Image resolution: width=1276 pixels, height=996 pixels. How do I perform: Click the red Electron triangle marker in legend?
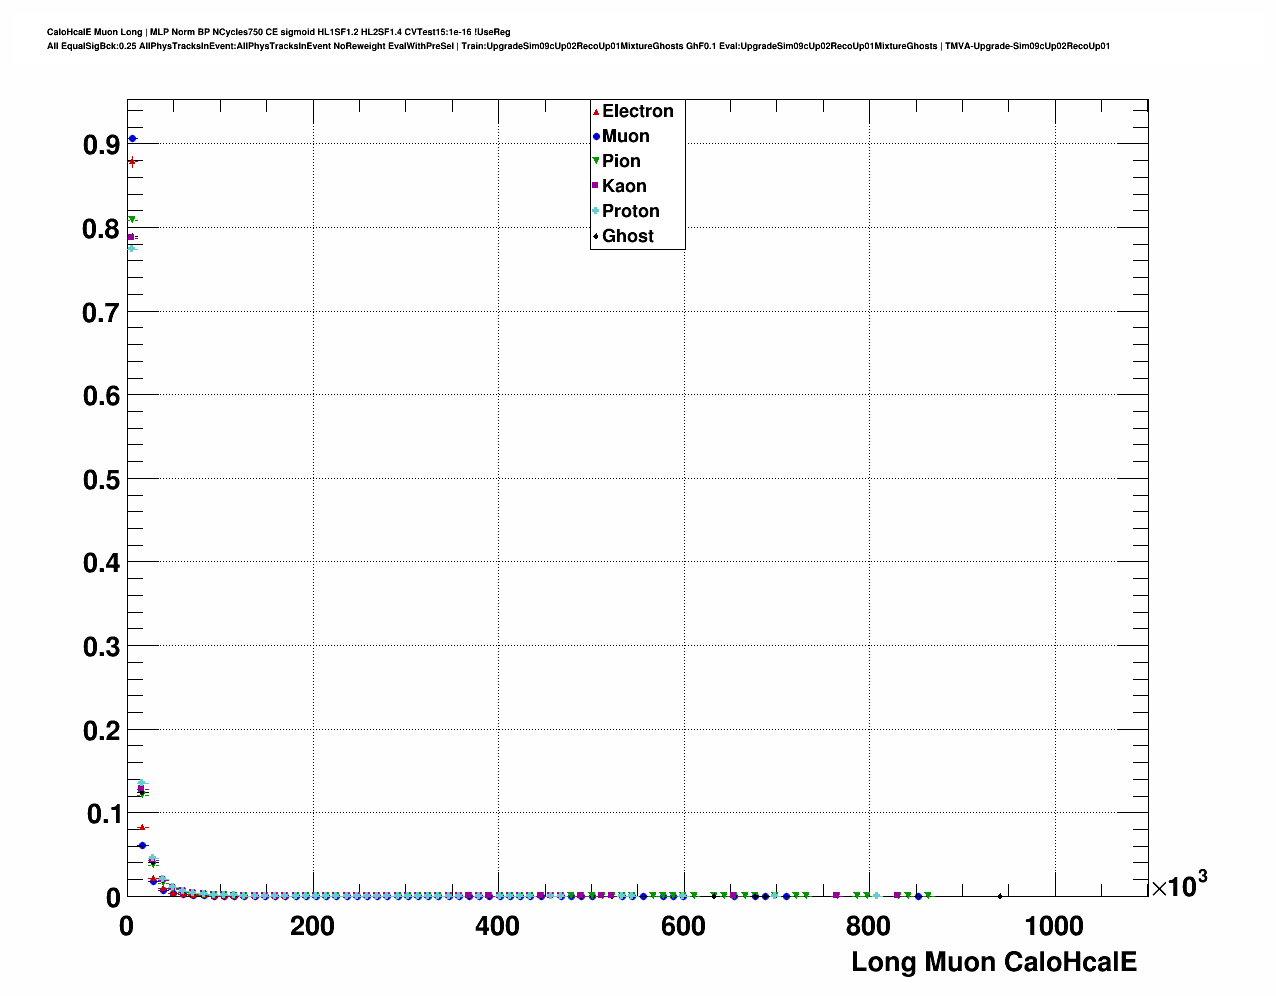[596, 112]
